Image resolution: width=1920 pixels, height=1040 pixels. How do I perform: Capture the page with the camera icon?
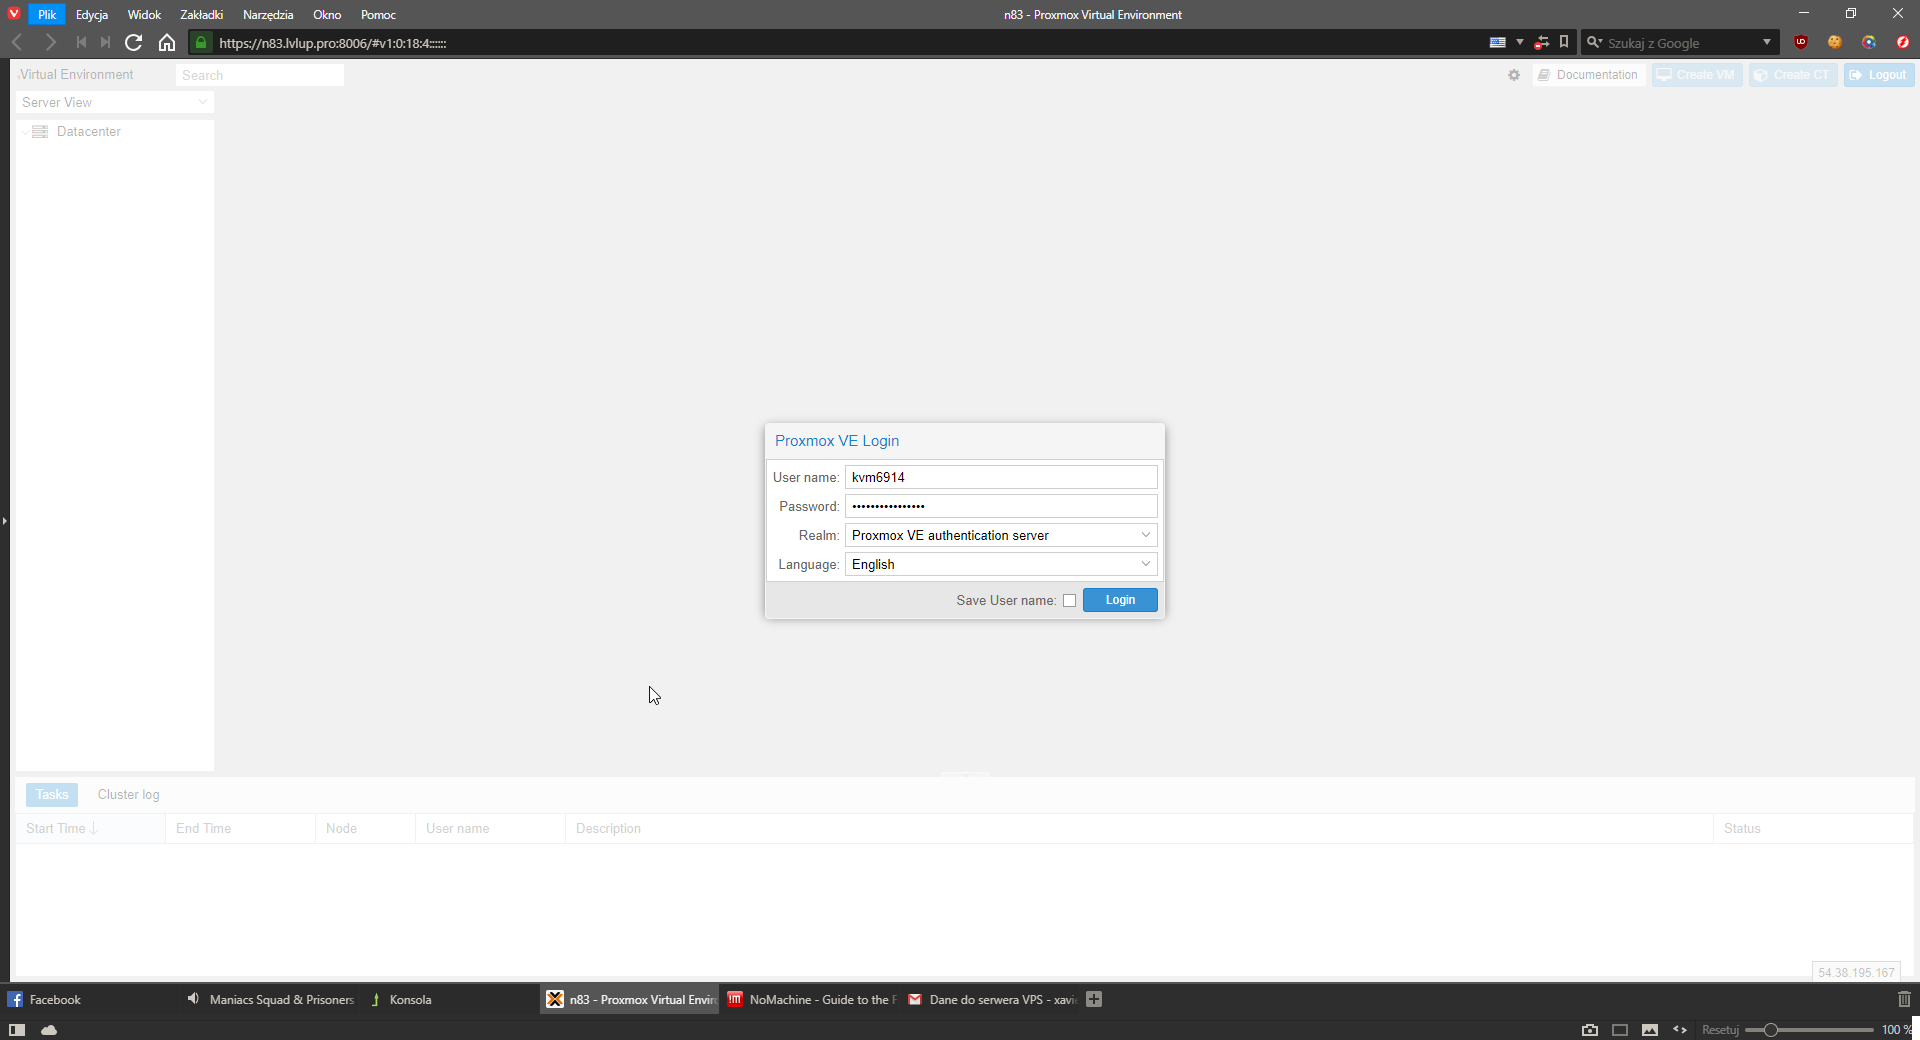pyautogui.click(x=1590, y=1030)
